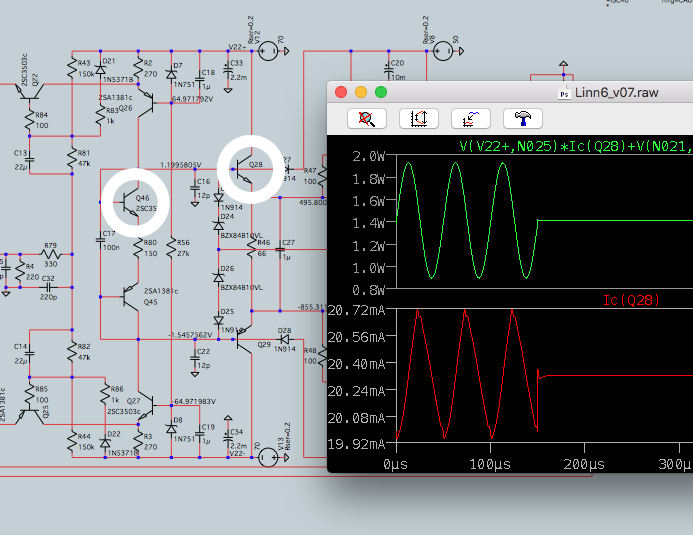The image size is (693, 535).
Task: Select capacitor C18 1µ
Action: [x=200, y=80]
